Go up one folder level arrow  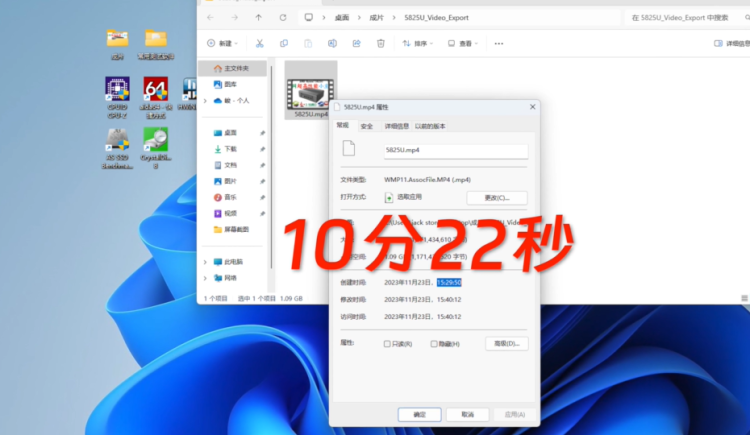(258, 18)
